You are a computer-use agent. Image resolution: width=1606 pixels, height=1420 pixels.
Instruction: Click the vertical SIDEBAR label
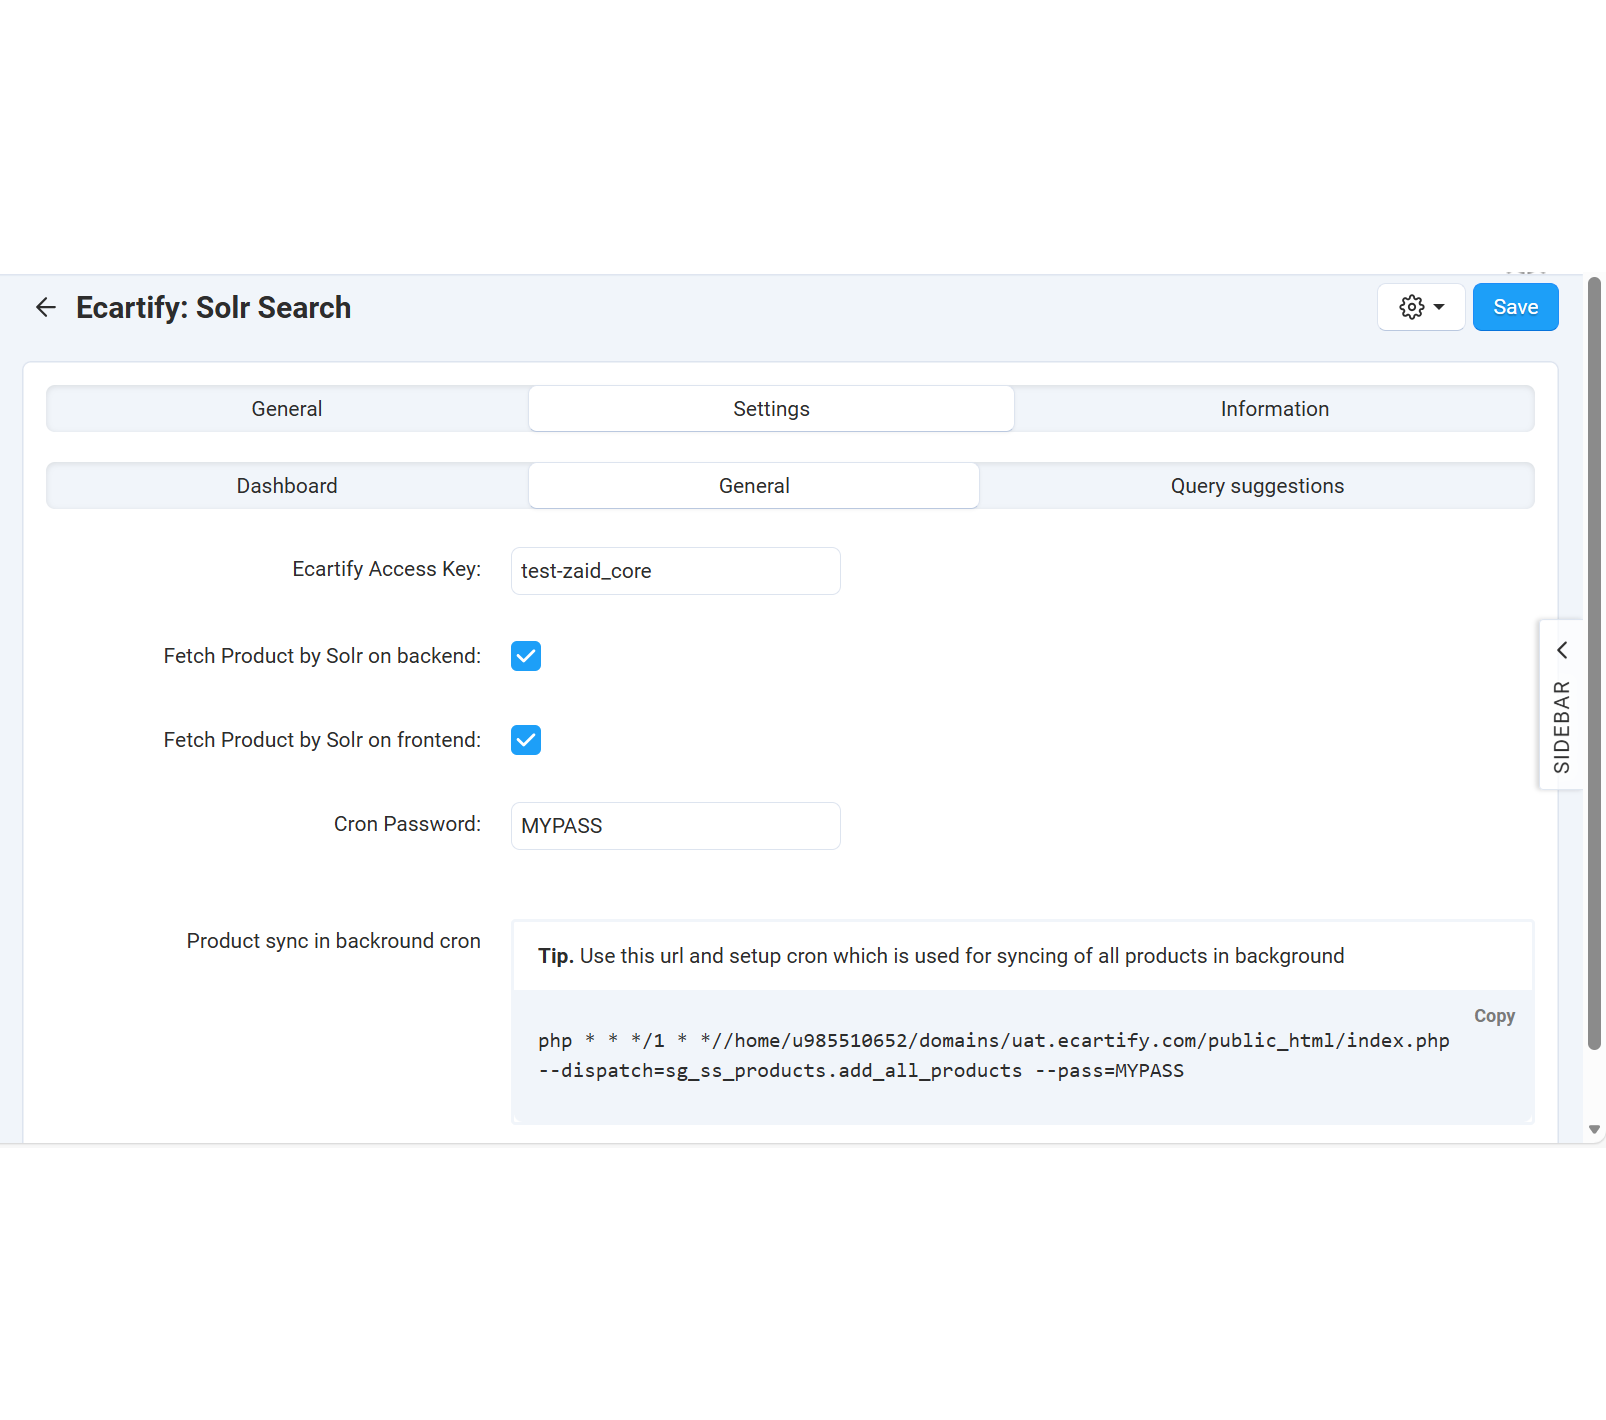click(1561, 726)
